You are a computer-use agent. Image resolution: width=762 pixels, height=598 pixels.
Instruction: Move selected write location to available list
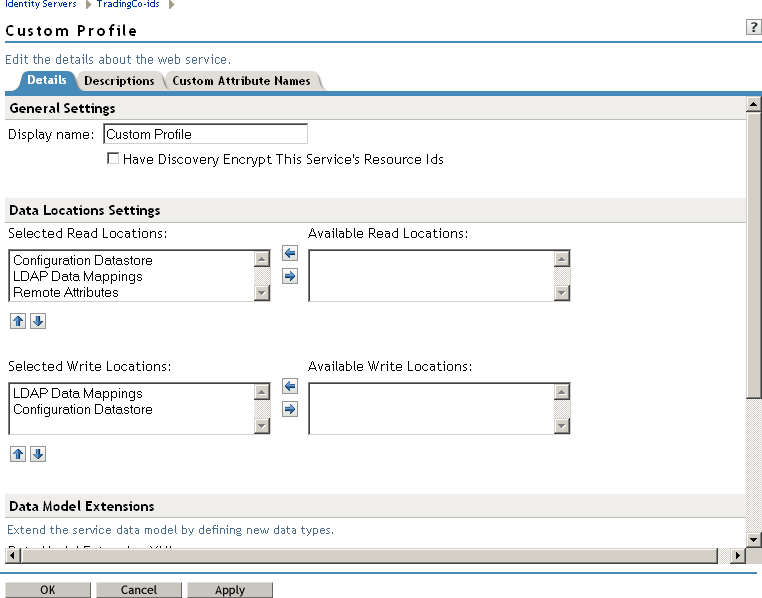tap(290, 409)
